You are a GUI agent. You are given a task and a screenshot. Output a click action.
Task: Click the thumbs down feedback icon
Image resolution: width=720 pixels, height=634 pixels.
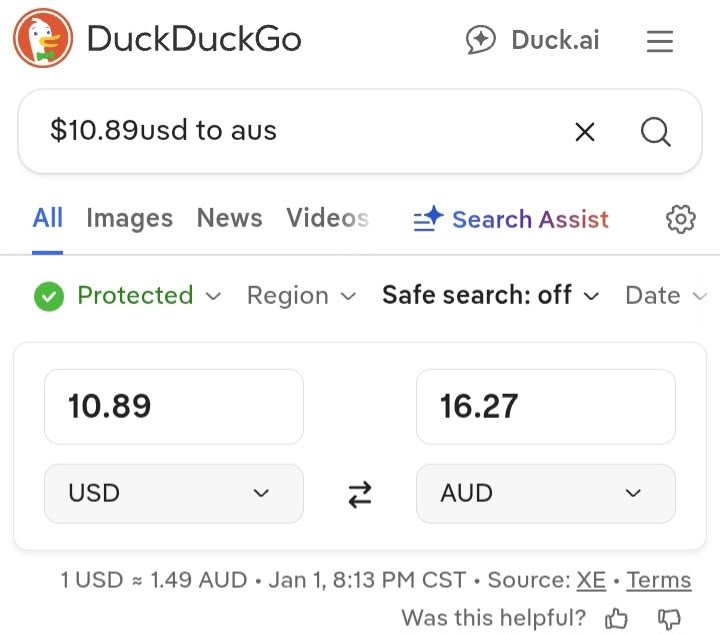click(669, 619)
